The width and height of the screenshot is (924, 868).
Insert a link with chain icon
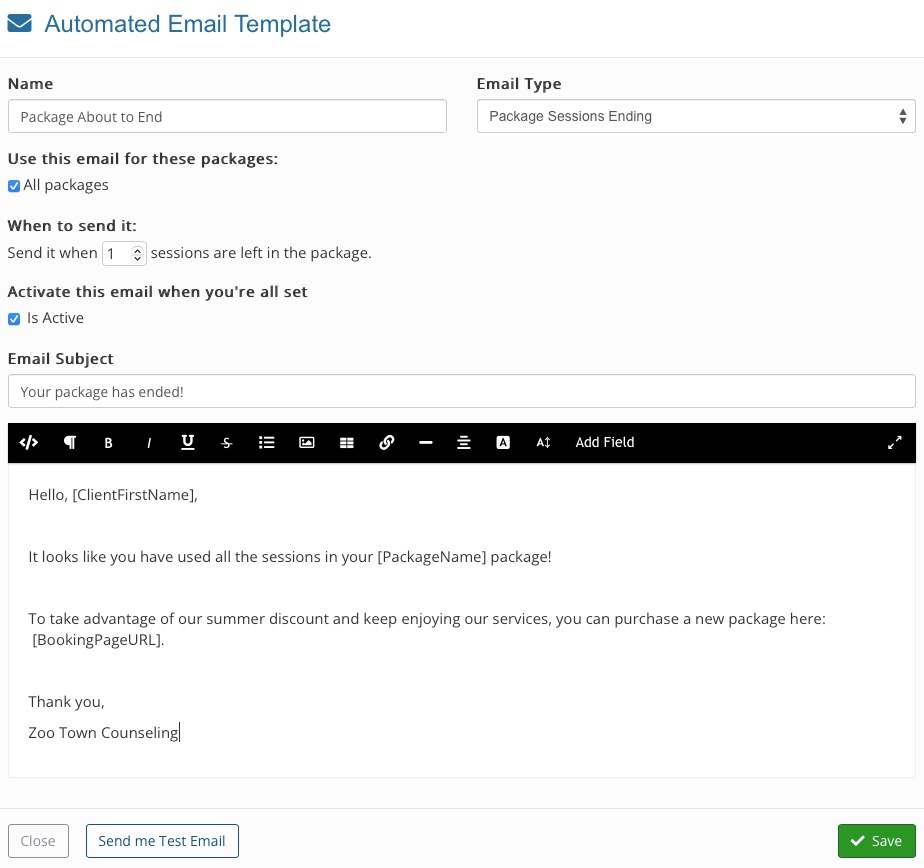click(387, 443)
